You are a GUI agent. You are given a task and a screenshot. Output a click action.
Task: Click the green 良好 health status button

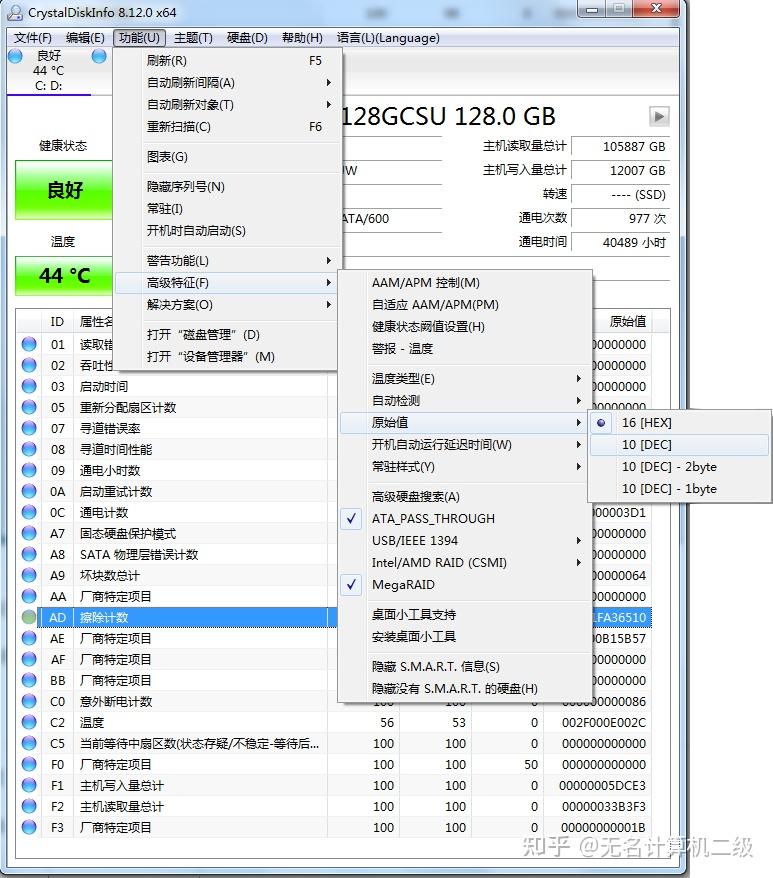tap(64, 190)
